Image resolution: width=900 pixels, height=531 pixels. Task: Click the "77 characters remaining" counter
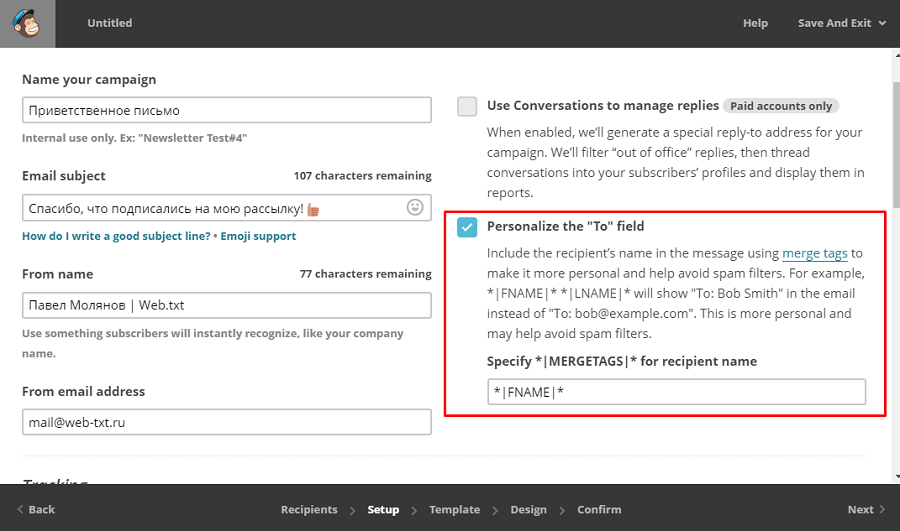click(x=365, y=274)
